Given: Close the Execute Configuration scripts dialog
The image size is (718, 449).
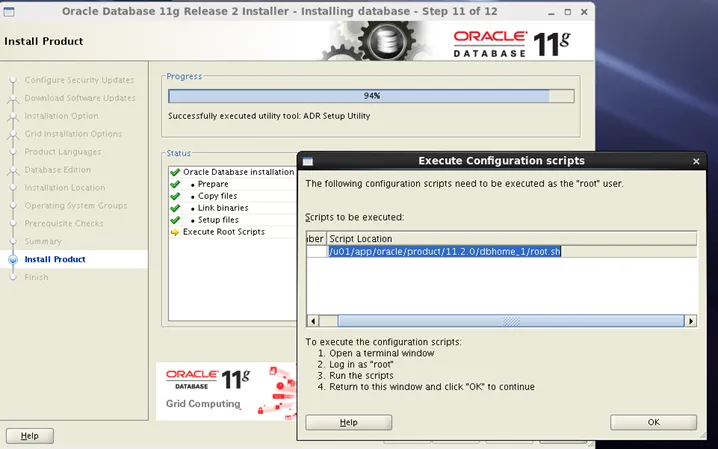Looking at the screenshot, I should (x=696, y=161).
